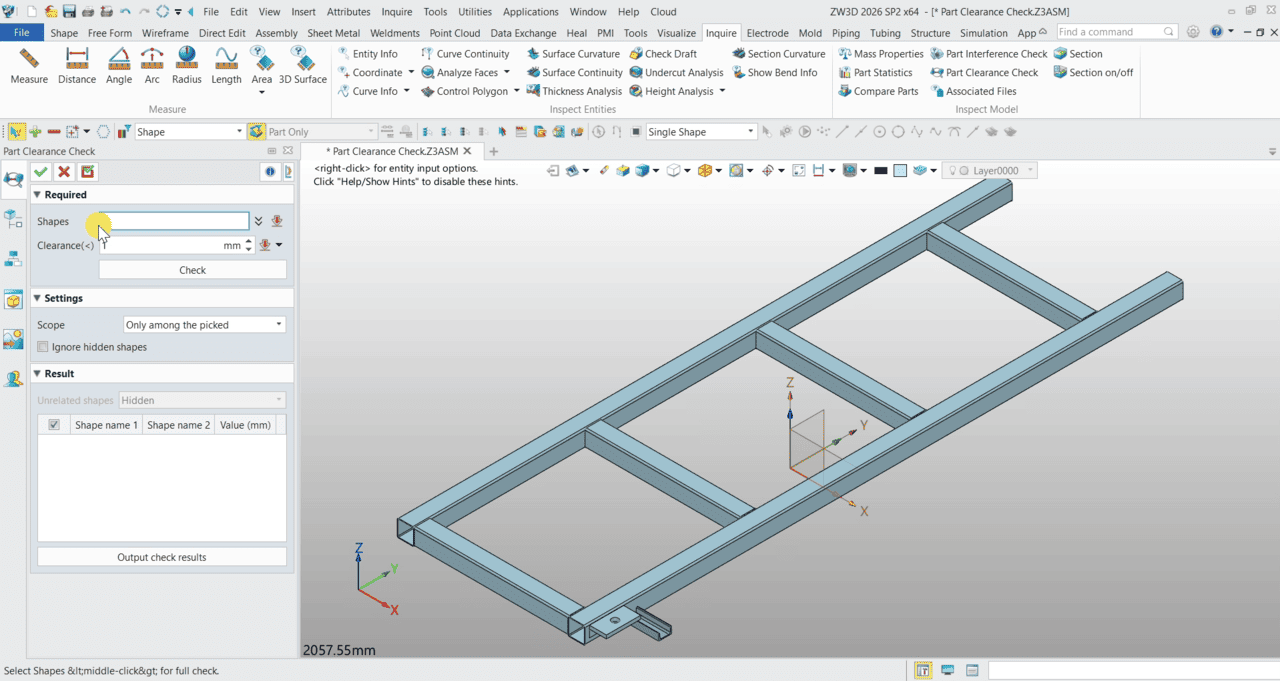Open Thickness Analysis tool

[x=573, y=92]
